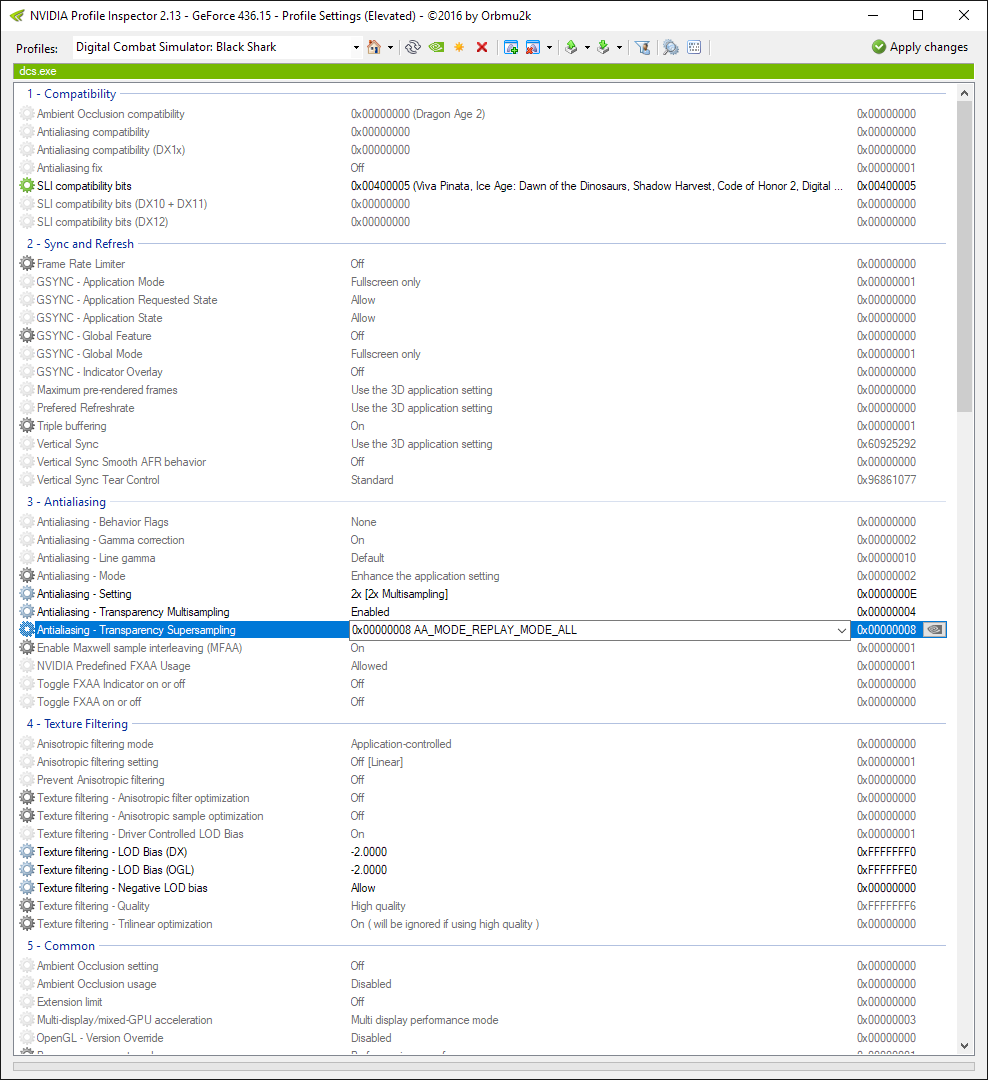Click the import profile icon with down arrow
Viewport: 988px width, 1080px height.
coord(603,47)
